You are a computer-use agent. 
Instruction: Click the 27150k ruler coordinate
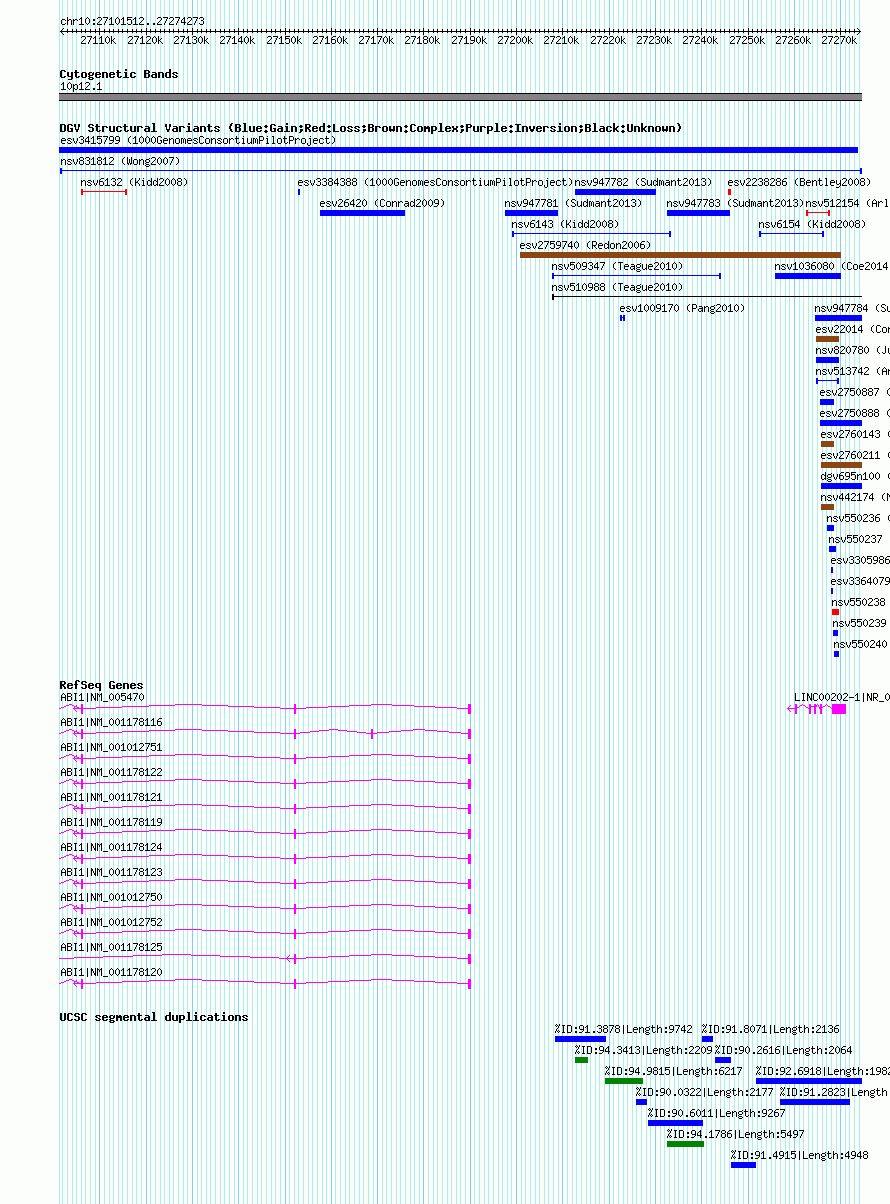click(x=283, y=40)
